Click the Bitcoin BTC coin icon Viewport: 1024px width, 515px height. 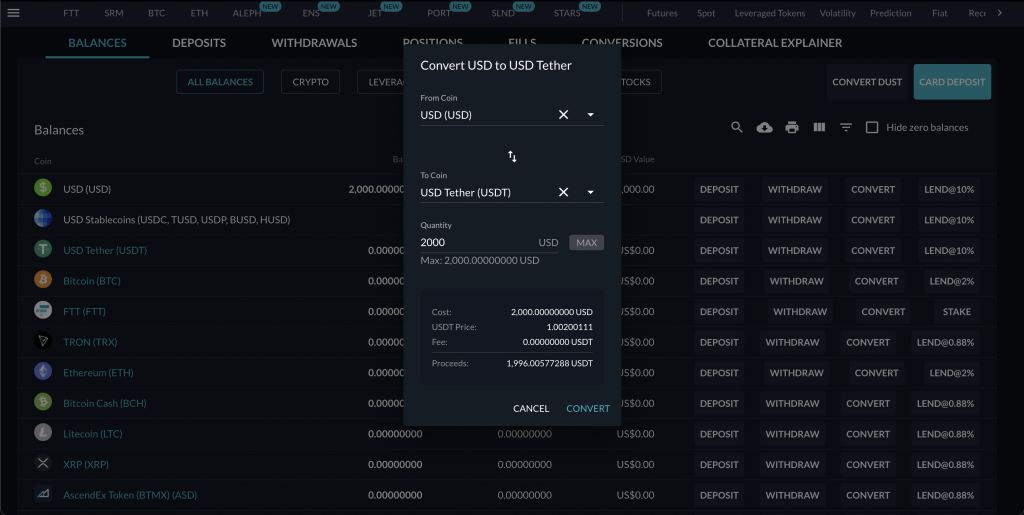43,280
